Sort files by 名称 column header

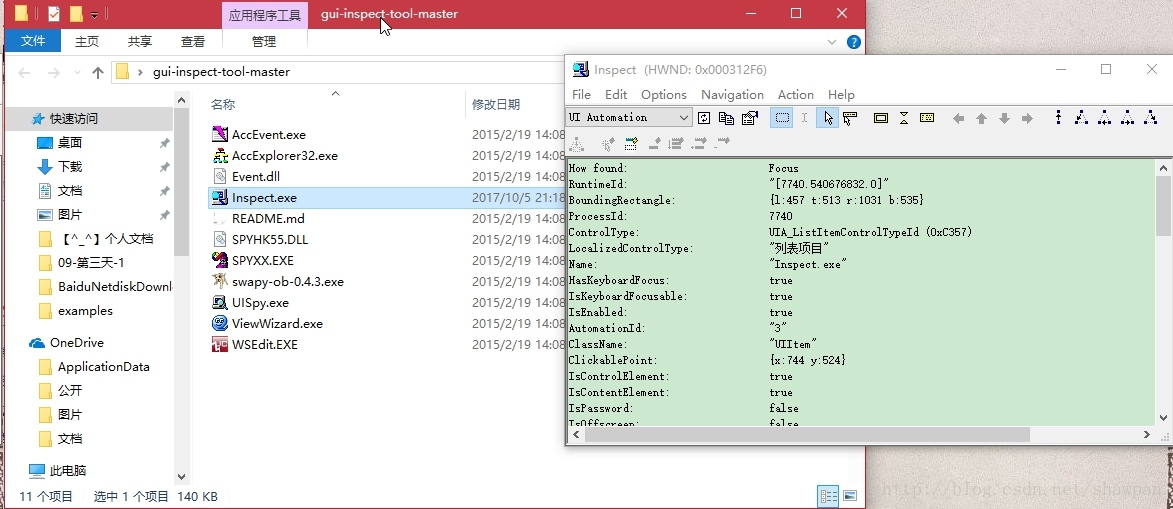coord(223,105)
